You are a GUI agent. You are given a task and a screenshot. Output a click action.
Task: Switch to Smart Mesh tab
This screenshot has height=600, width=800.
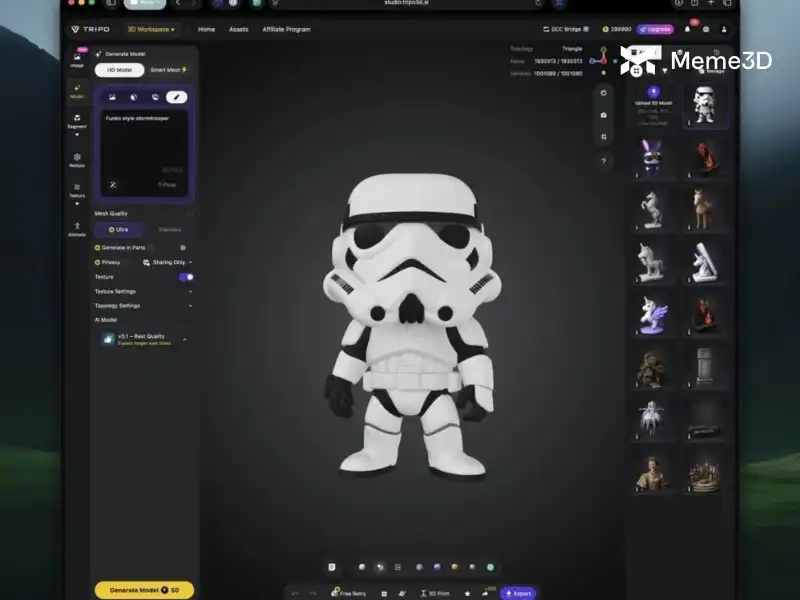point(168,70)
